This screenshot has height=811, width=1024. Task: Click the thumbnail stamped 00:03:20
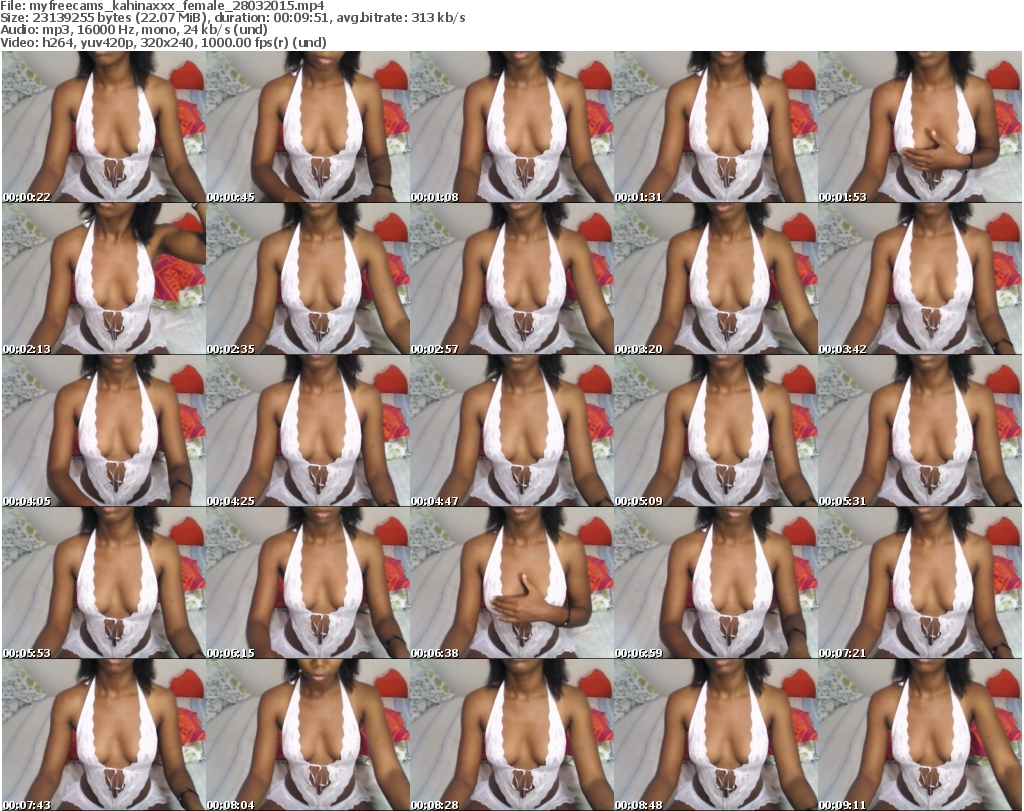(x=715, y=279)
